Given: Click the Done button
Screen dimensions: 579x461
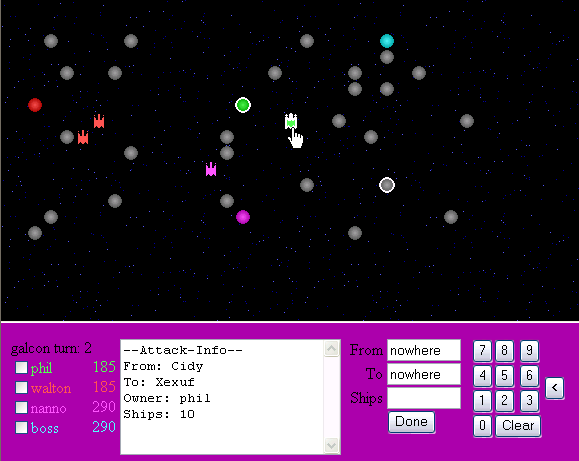Looking at the screenshot, I should click(x=411, y=422).
